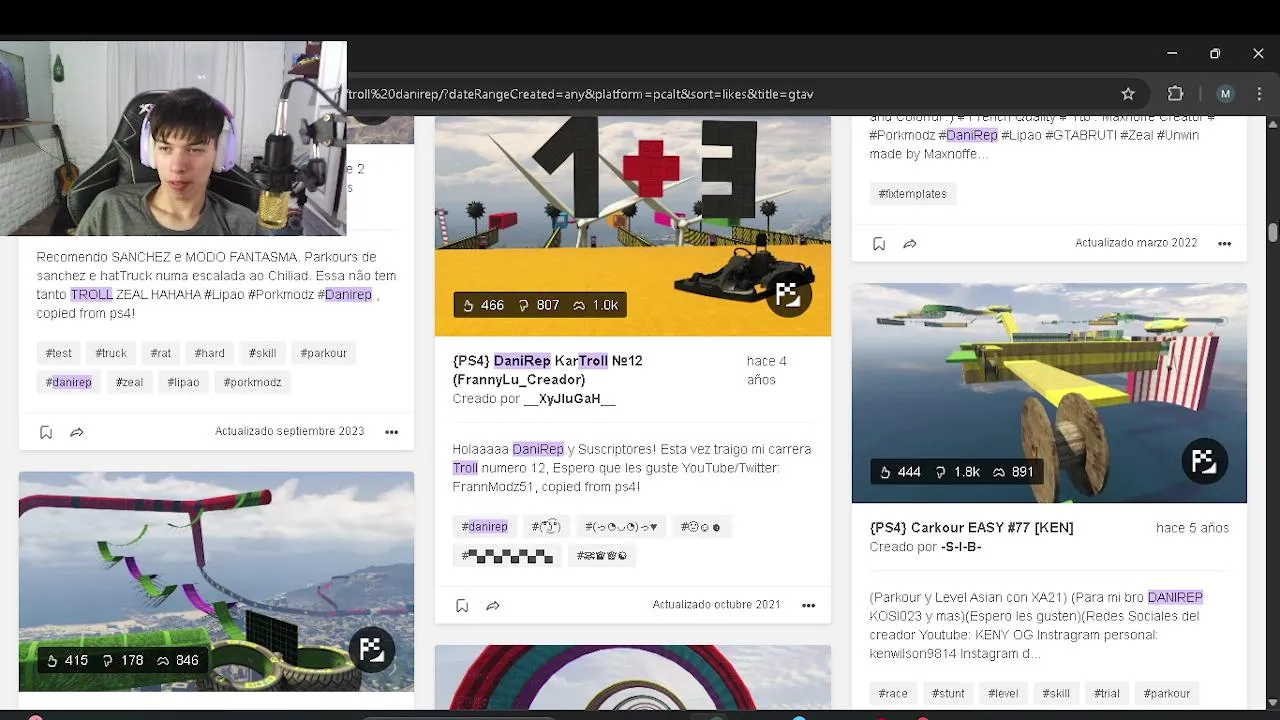Open the Carkour wooden platform thumbnail
The image size is (1280, 720).
pos(1049,393)
